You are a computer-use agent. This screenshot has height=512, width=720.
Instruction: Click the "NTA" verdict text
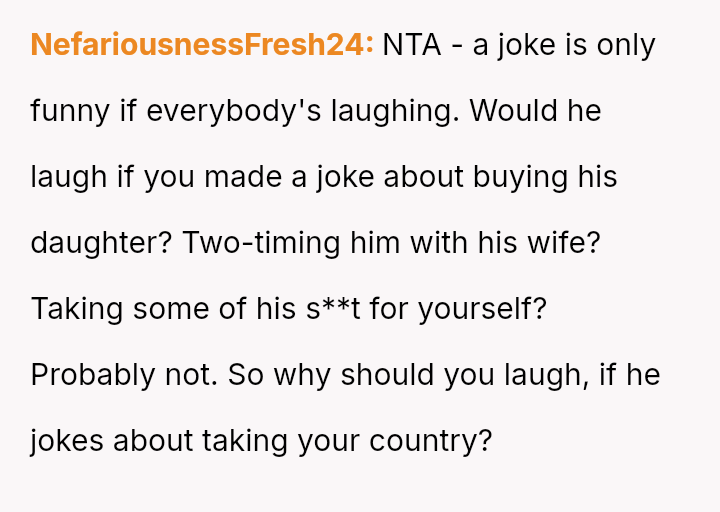tap(411, 45)
